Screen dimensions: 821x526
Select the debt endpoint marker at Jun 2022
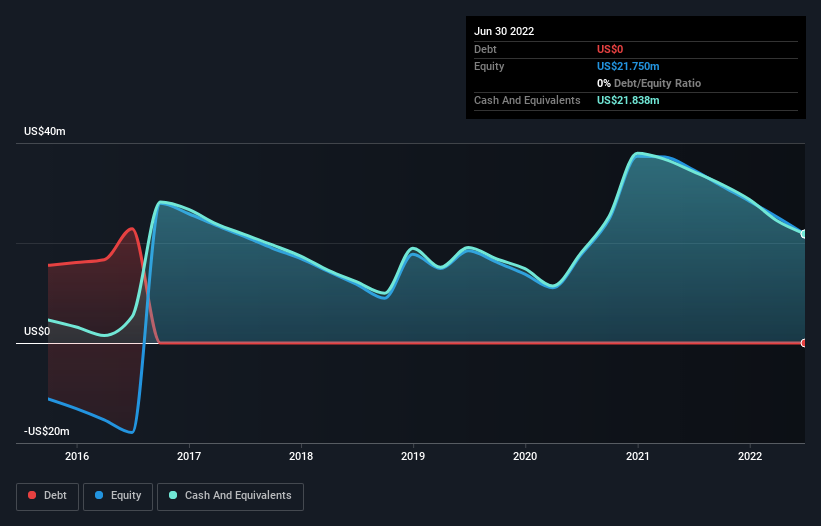(804, 343)
